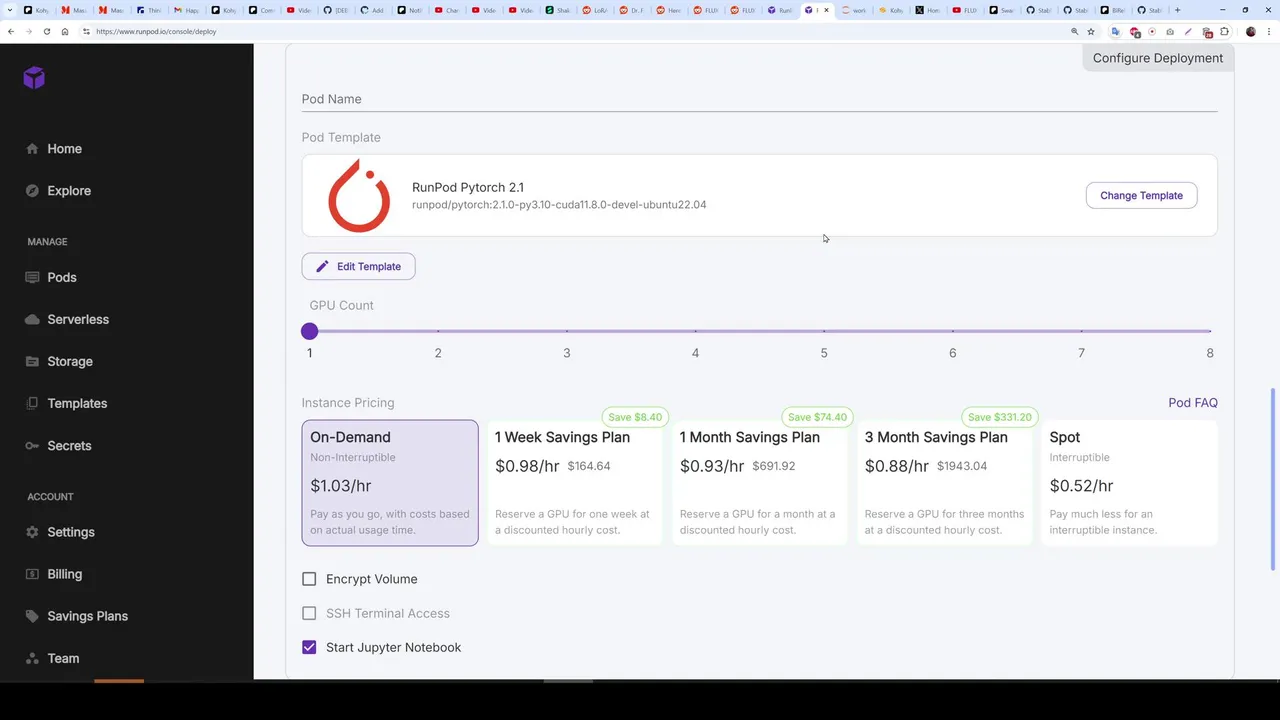This screenshot has height=720, width=1280.
Task: Open Secrets via the key icon
Action: click(32, 446)
